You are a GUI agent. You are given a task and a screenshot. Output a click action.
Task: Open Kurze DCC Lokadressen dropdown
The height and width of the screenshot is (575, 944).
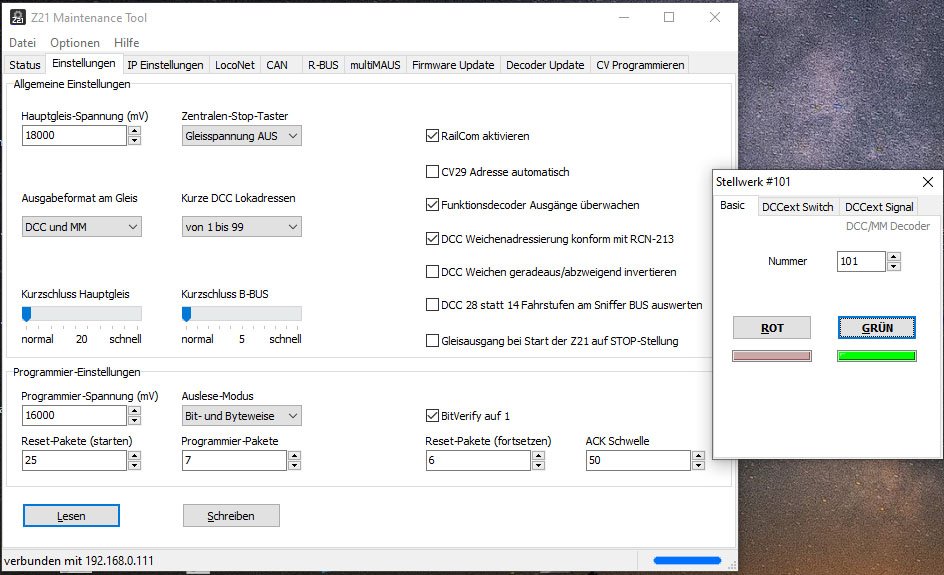[x=241, y=227]
